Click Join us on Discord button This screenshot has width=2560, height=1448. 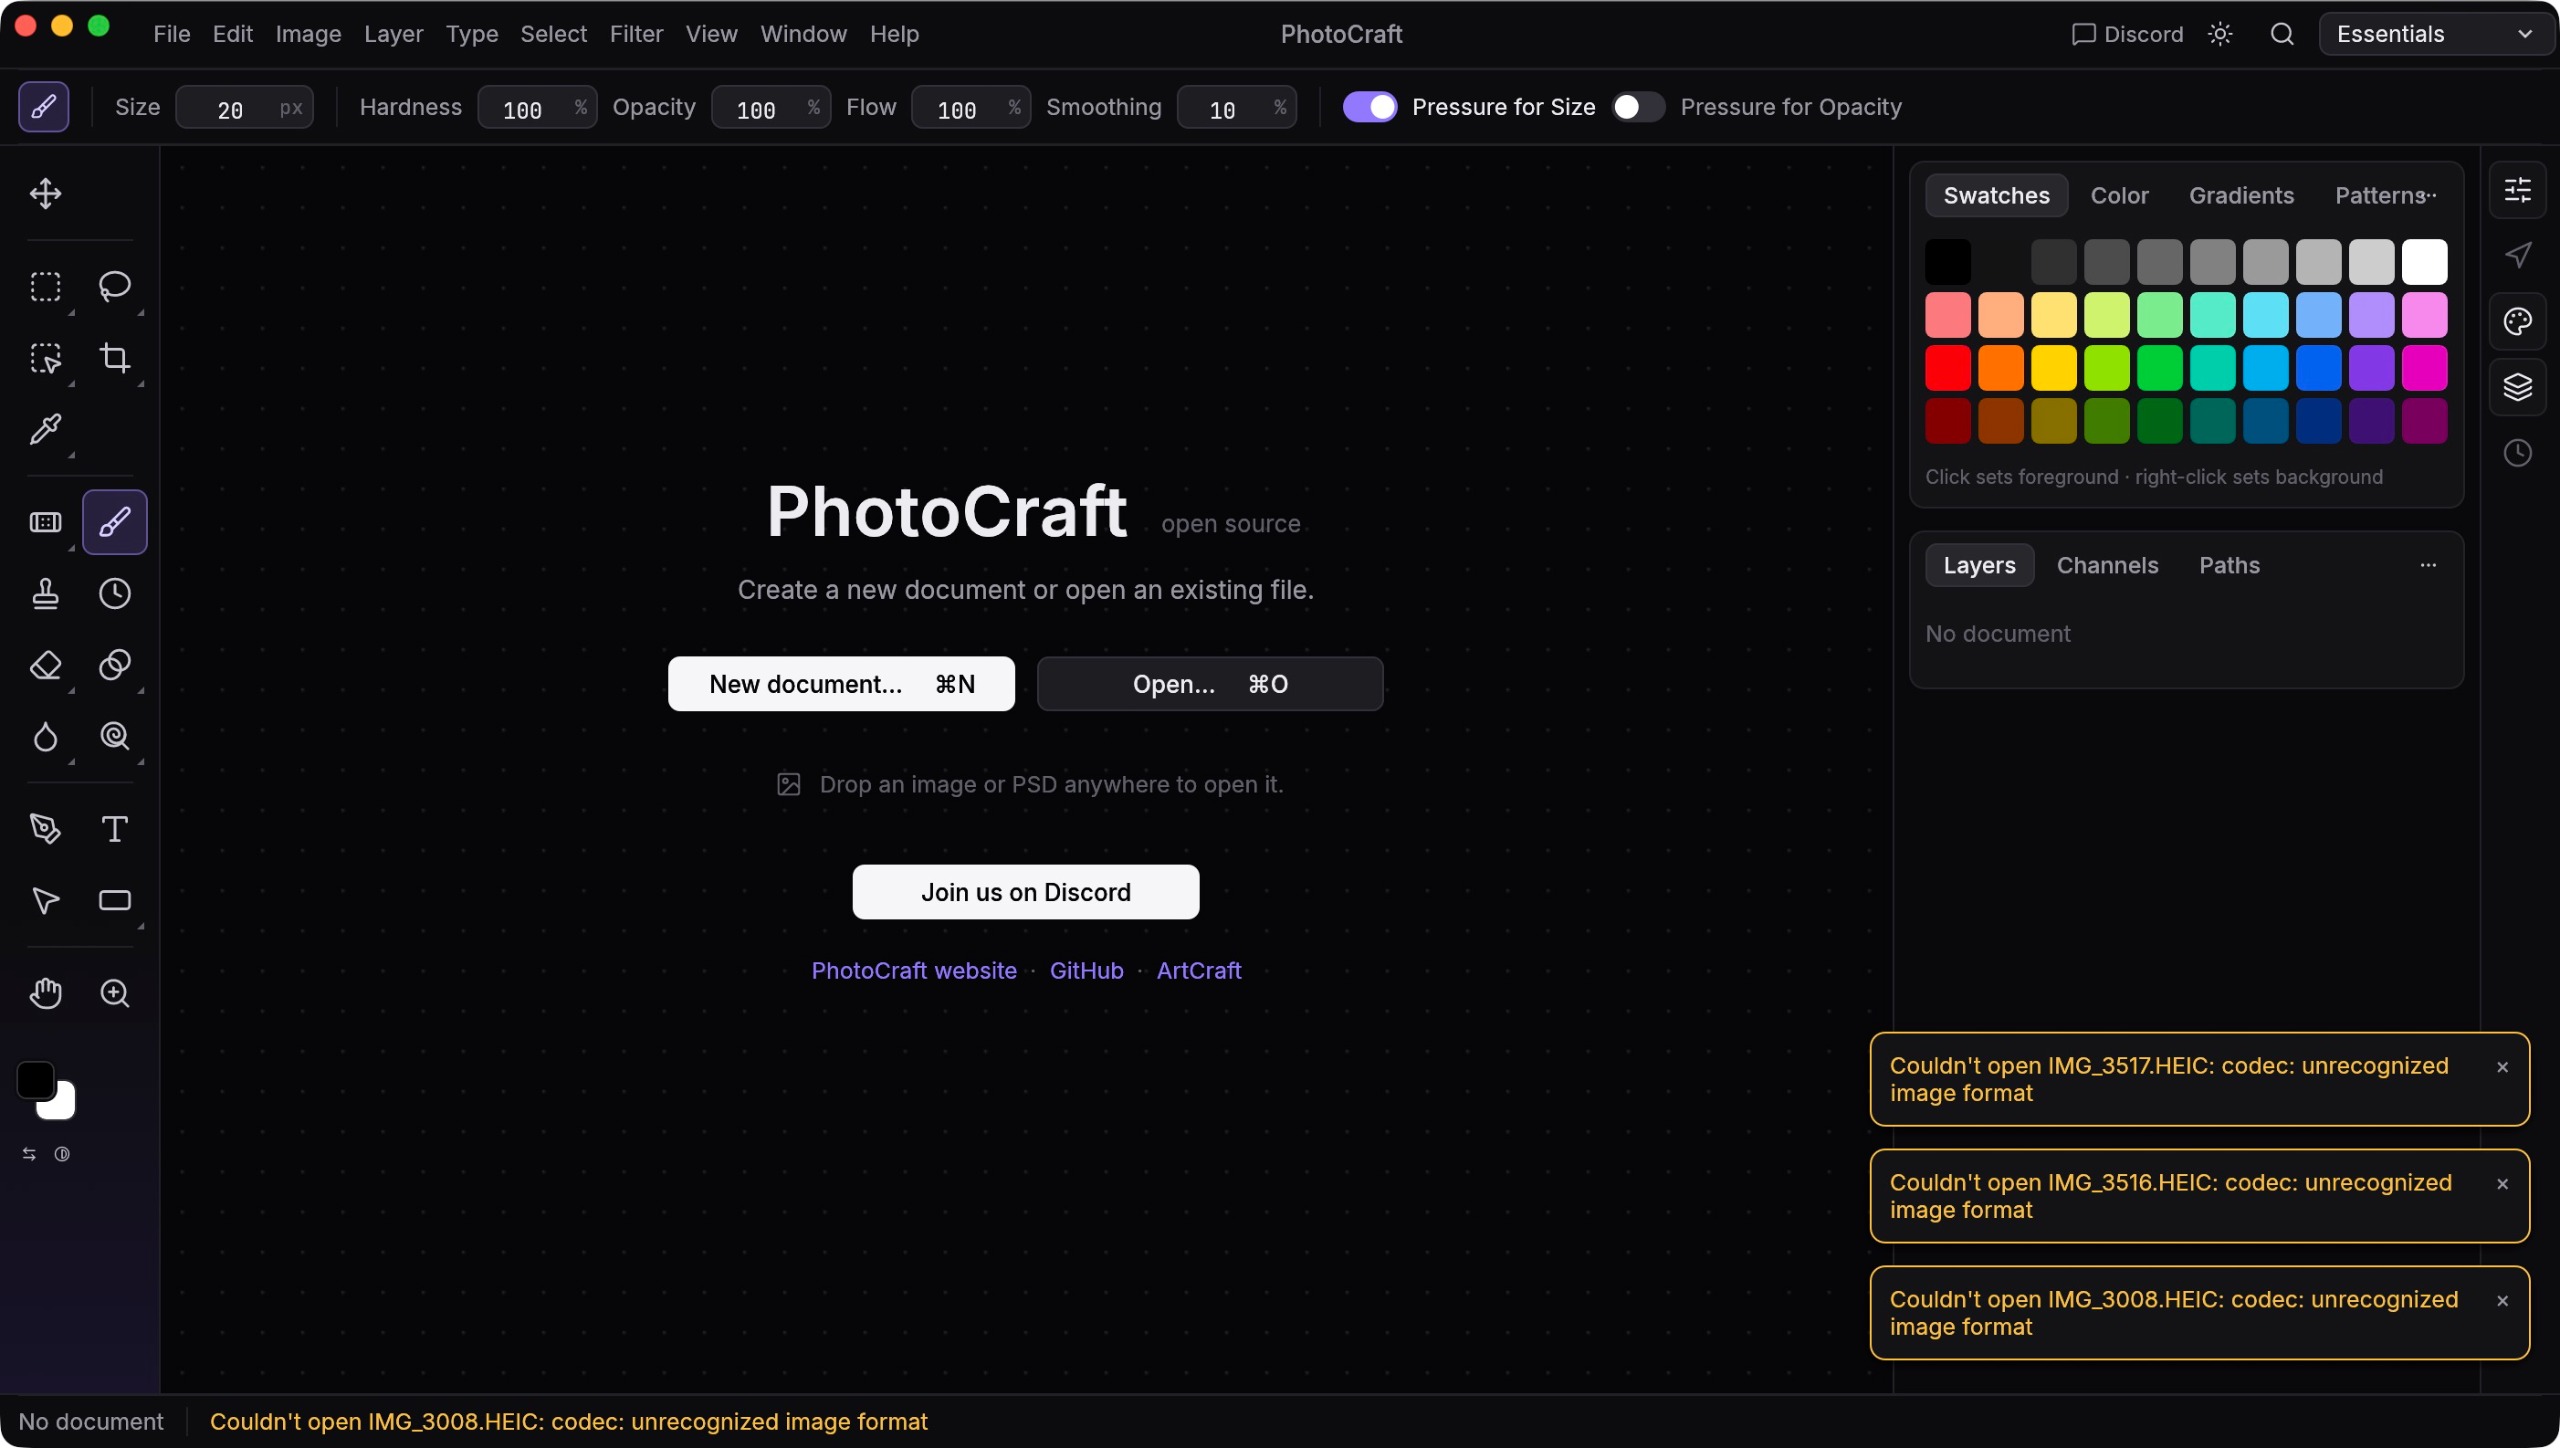1026,892
